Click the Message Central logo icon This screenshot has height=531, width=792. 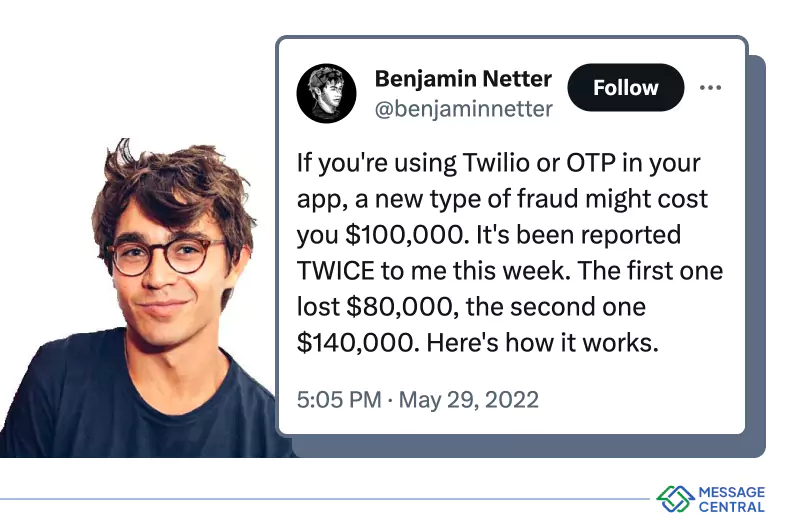[676, 499]
